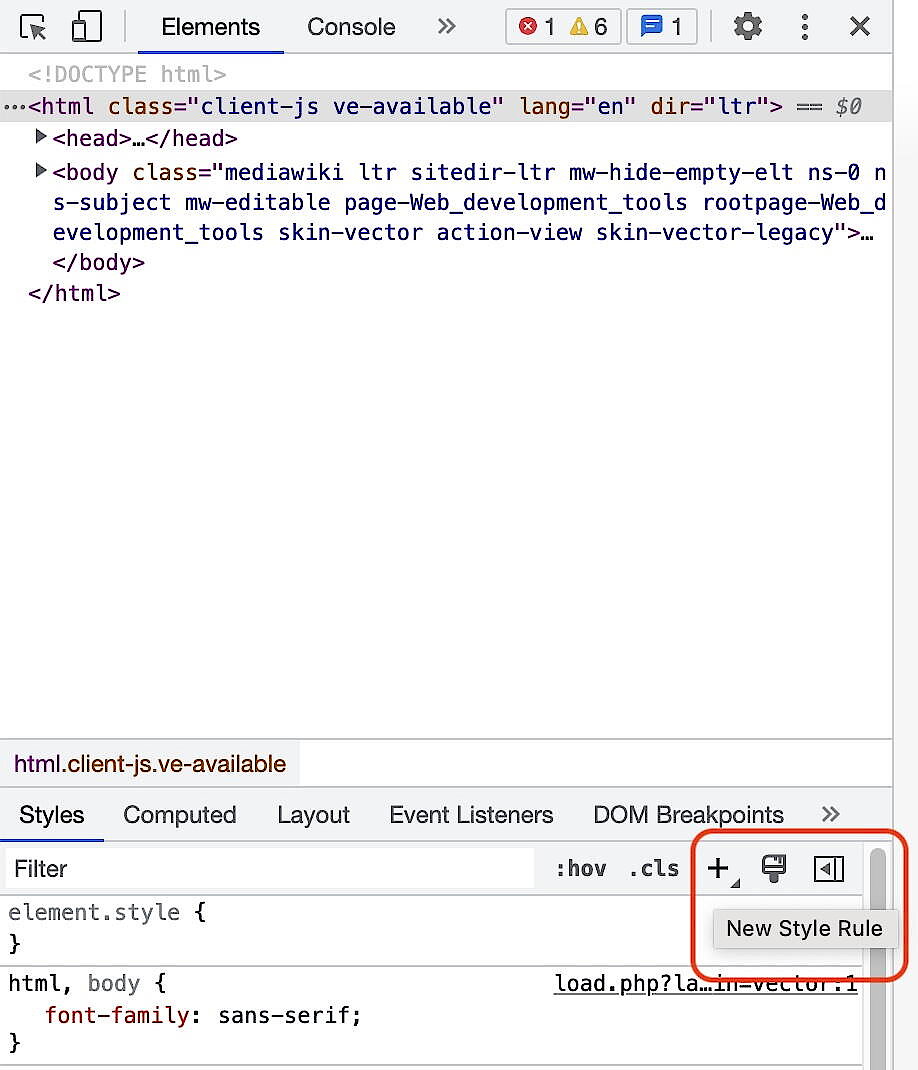918x1070 pixels.
Task: Expand the head element node
Action: pos(40,137)
